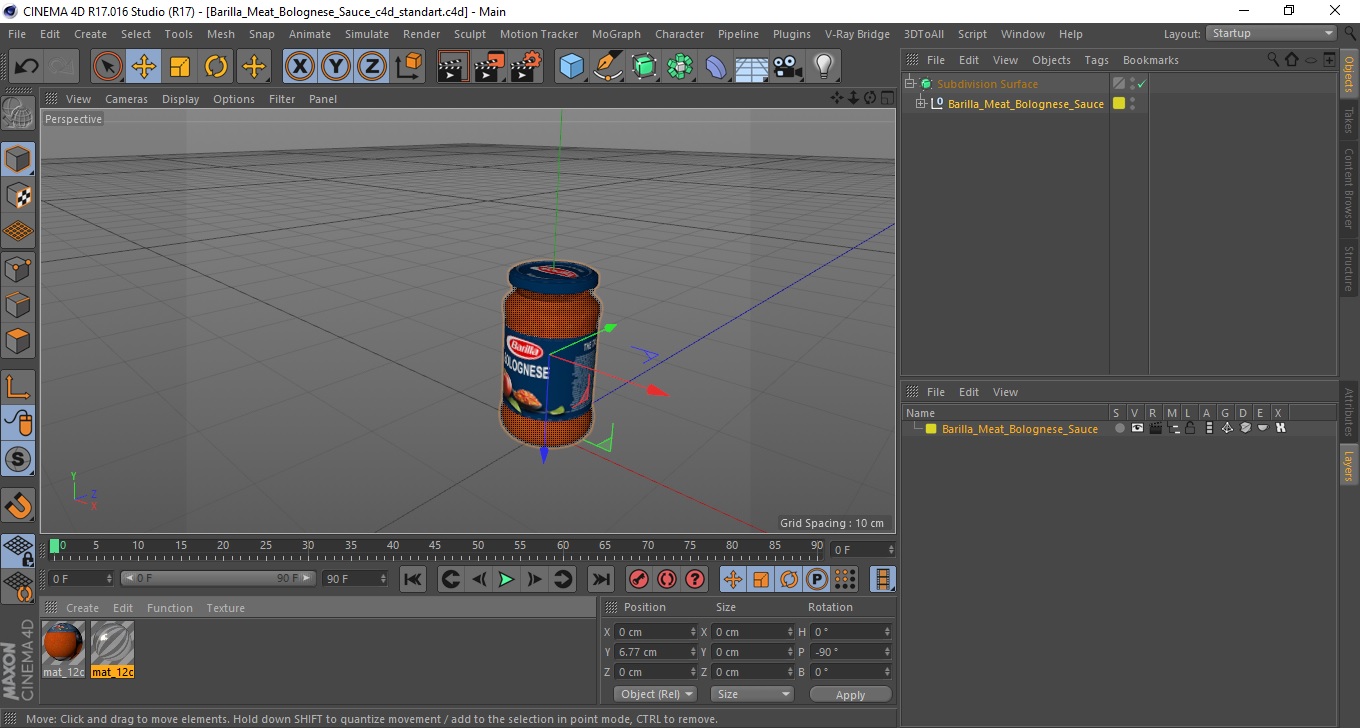Image resolution: width=1360 pixels, height=728 pixels.
Task: Activate the Move tool in top toolbar
Action: point(144,67)
